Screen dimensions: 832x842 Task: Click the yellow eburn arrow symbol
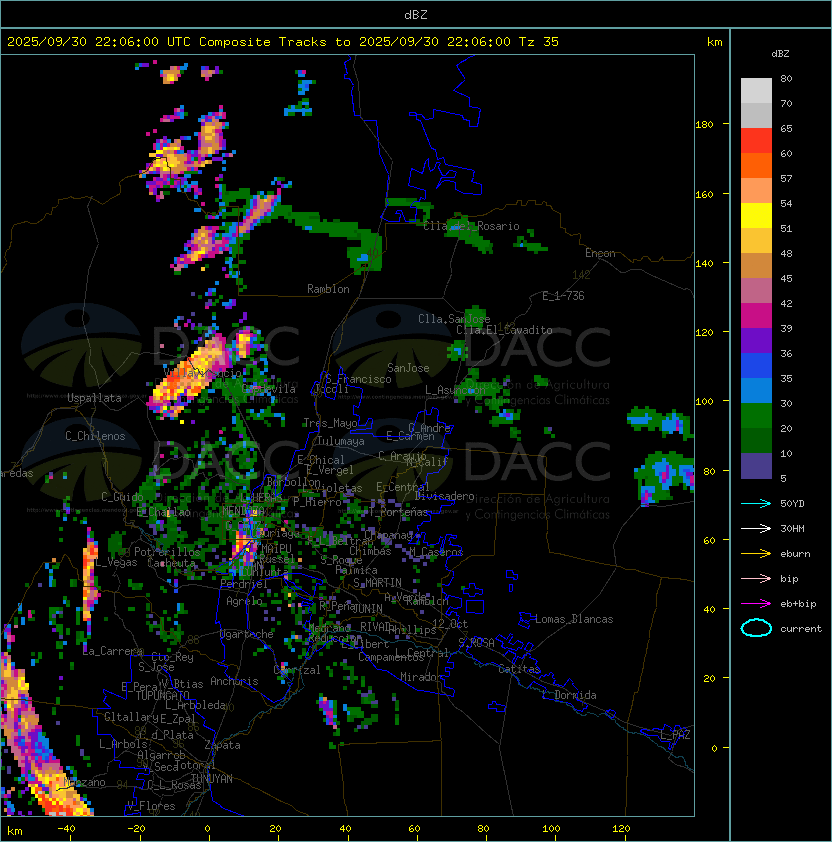tap(756, 553)
